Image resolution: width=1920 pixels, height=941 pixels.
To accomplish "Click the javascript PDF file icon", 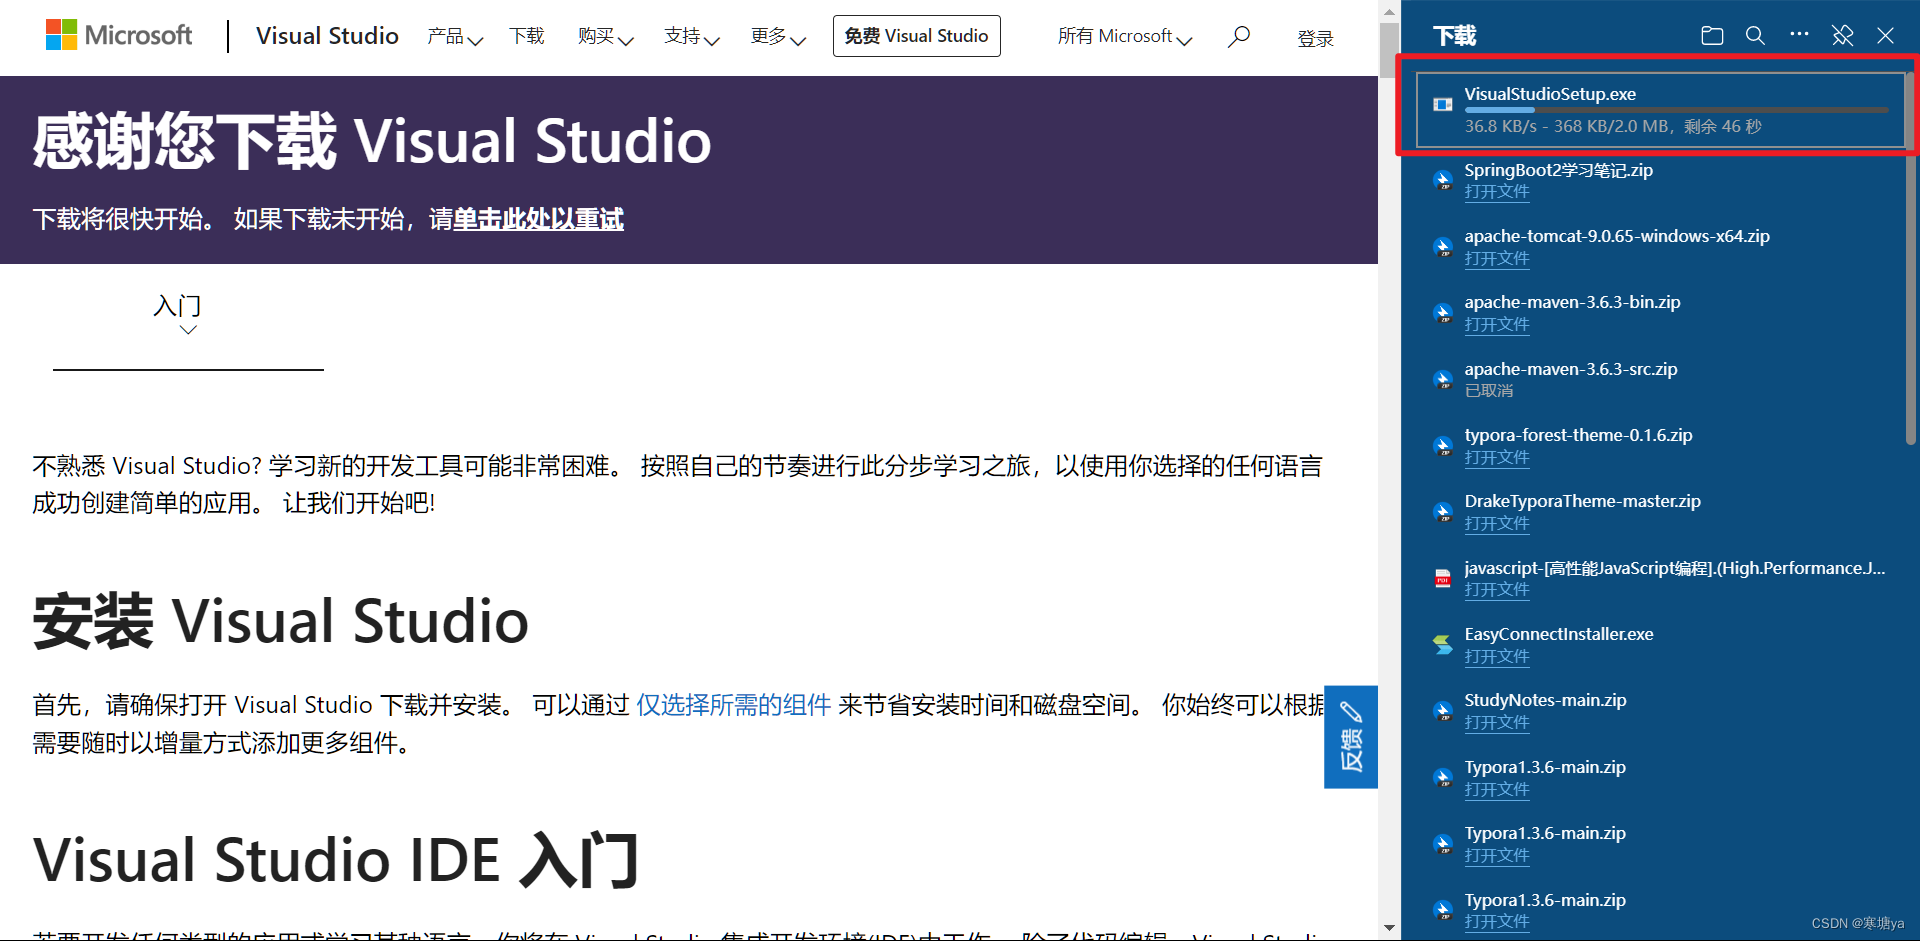I will click(1443, 578).
